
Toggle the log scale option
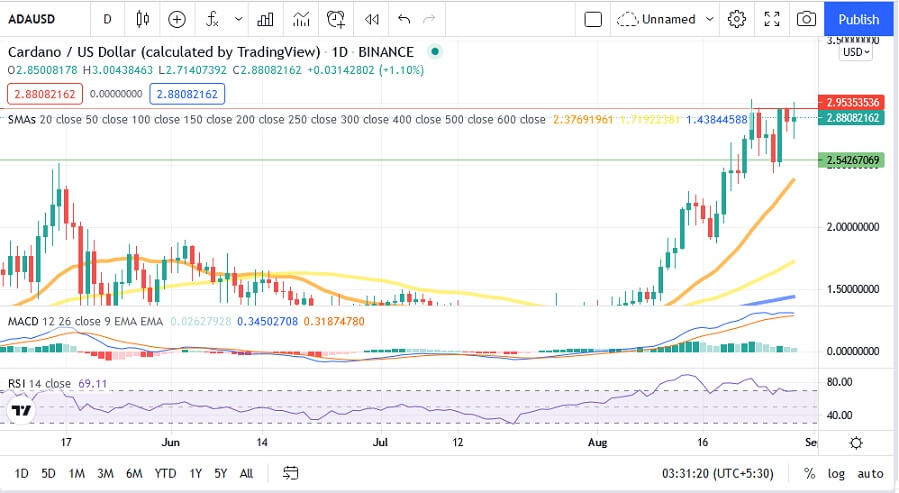(836, 474)
